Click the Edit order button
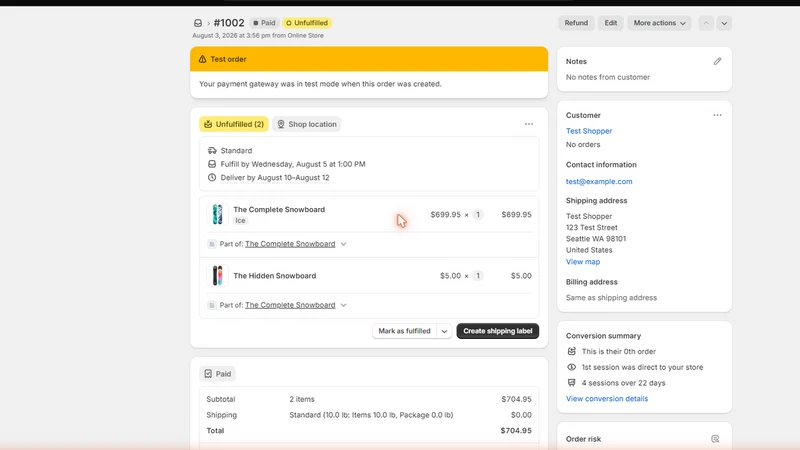The image size is (800, 450). pyautogui.click(x=611, y=23)
